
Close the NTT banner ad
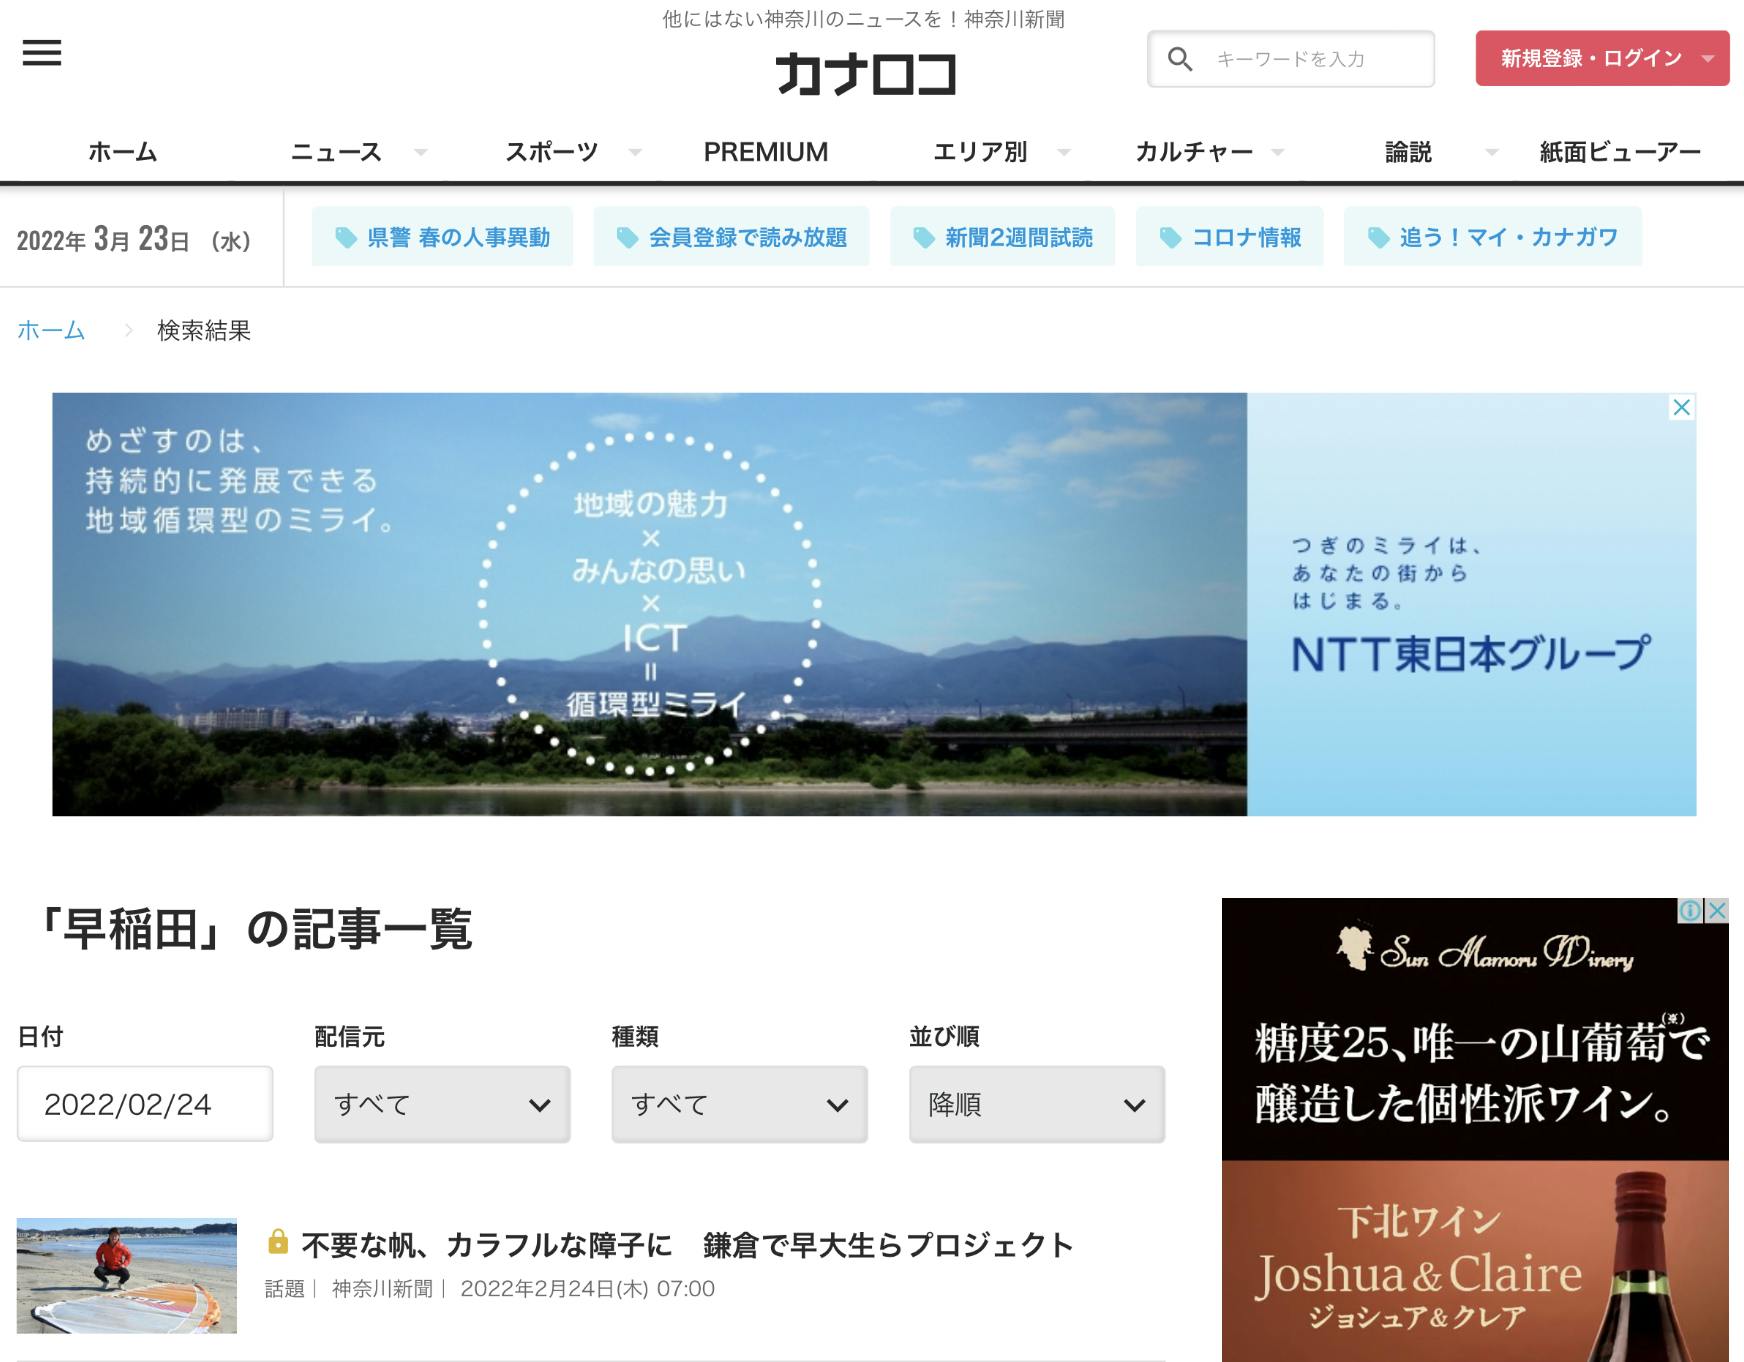1682,407
